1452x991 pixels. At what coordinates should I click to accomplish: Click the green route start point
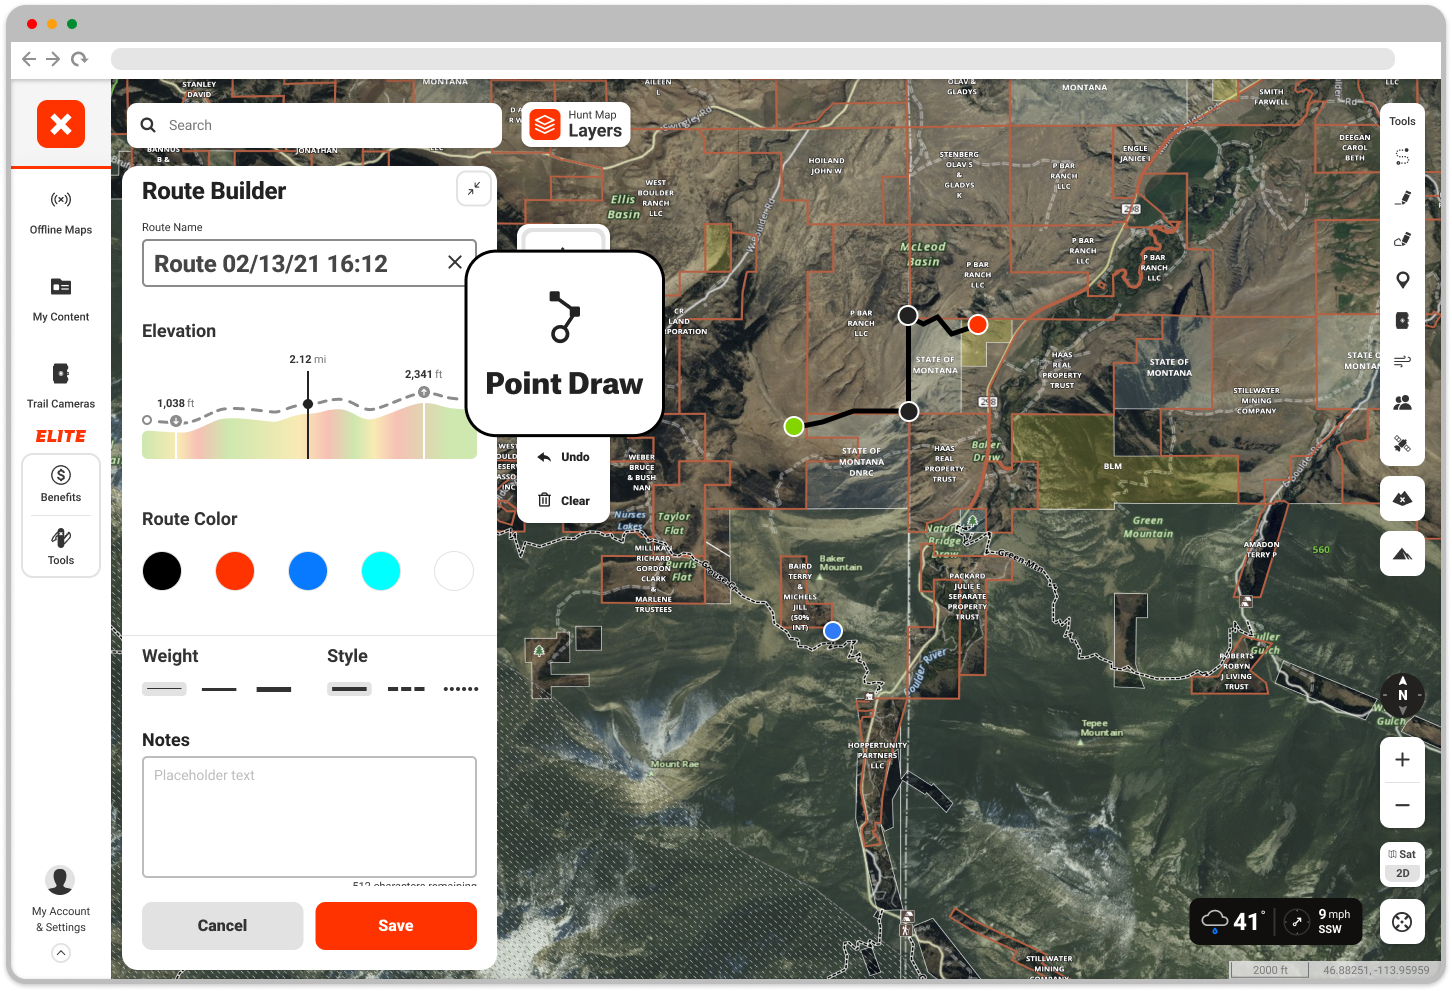pyautogui.click(x=794, y=427)
